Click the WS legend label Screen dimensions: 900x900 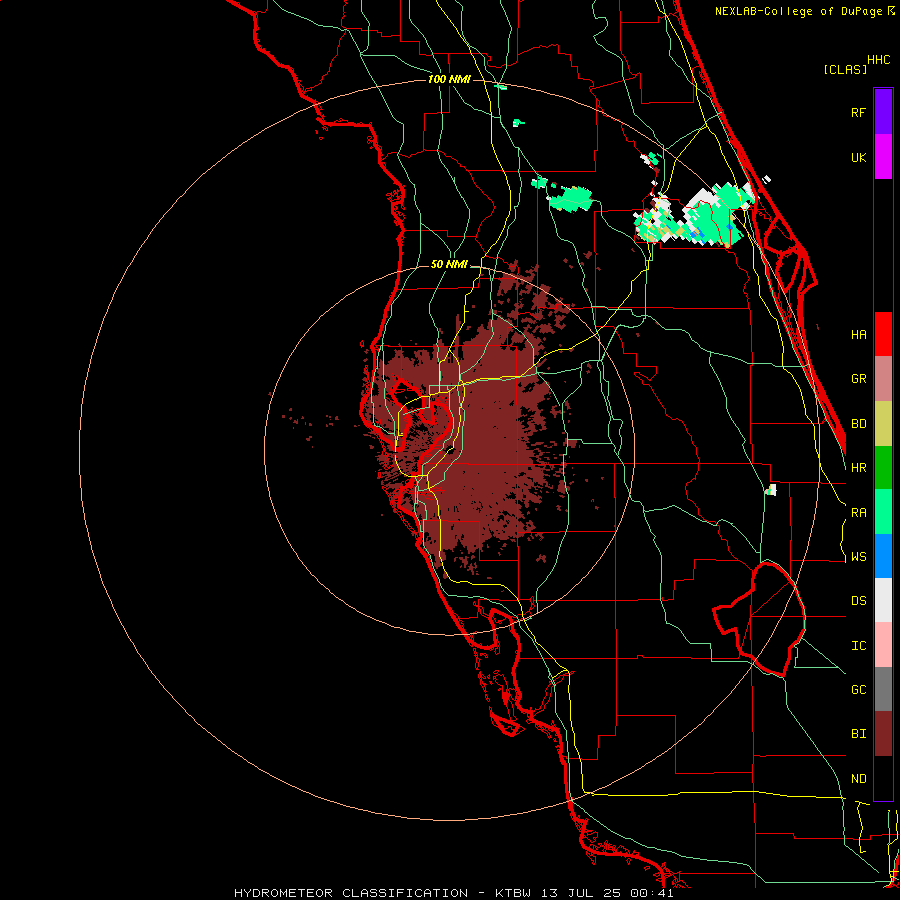click(x=859, y=557)
